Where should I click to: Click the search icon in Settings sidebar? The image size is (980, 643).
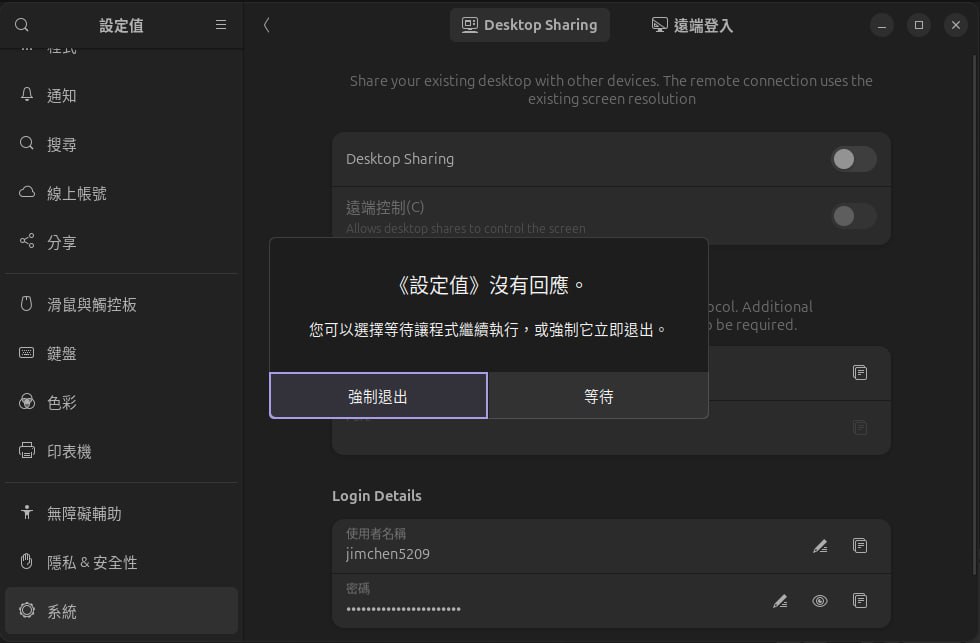coord(22,25)
